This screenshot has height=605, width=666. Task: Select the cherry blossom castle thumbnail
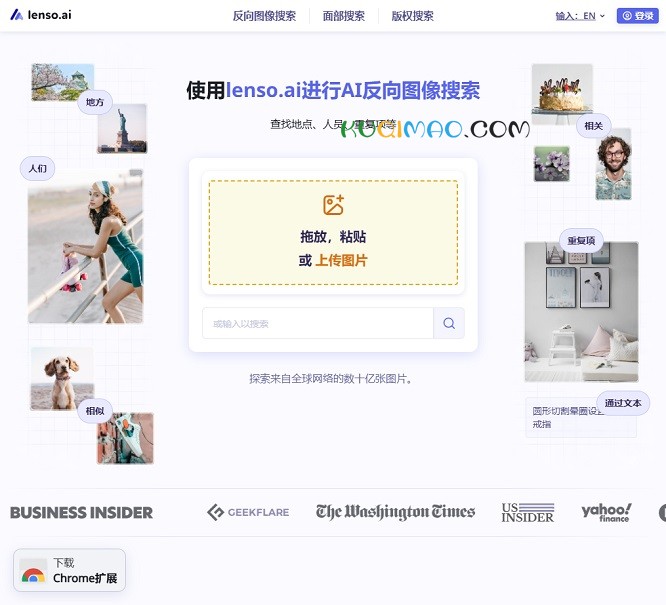pos(62,82)
